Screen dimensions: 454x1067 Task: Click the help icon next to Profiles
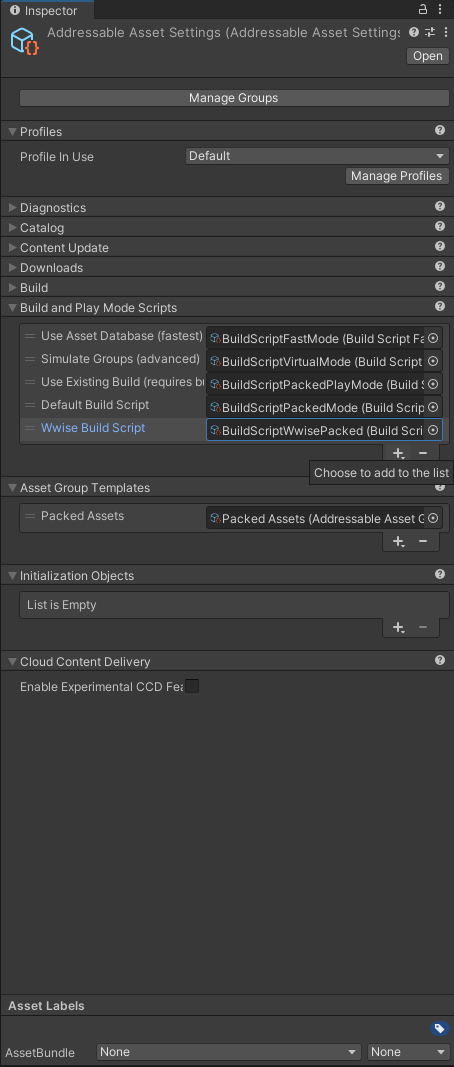(x=440, y=131)
